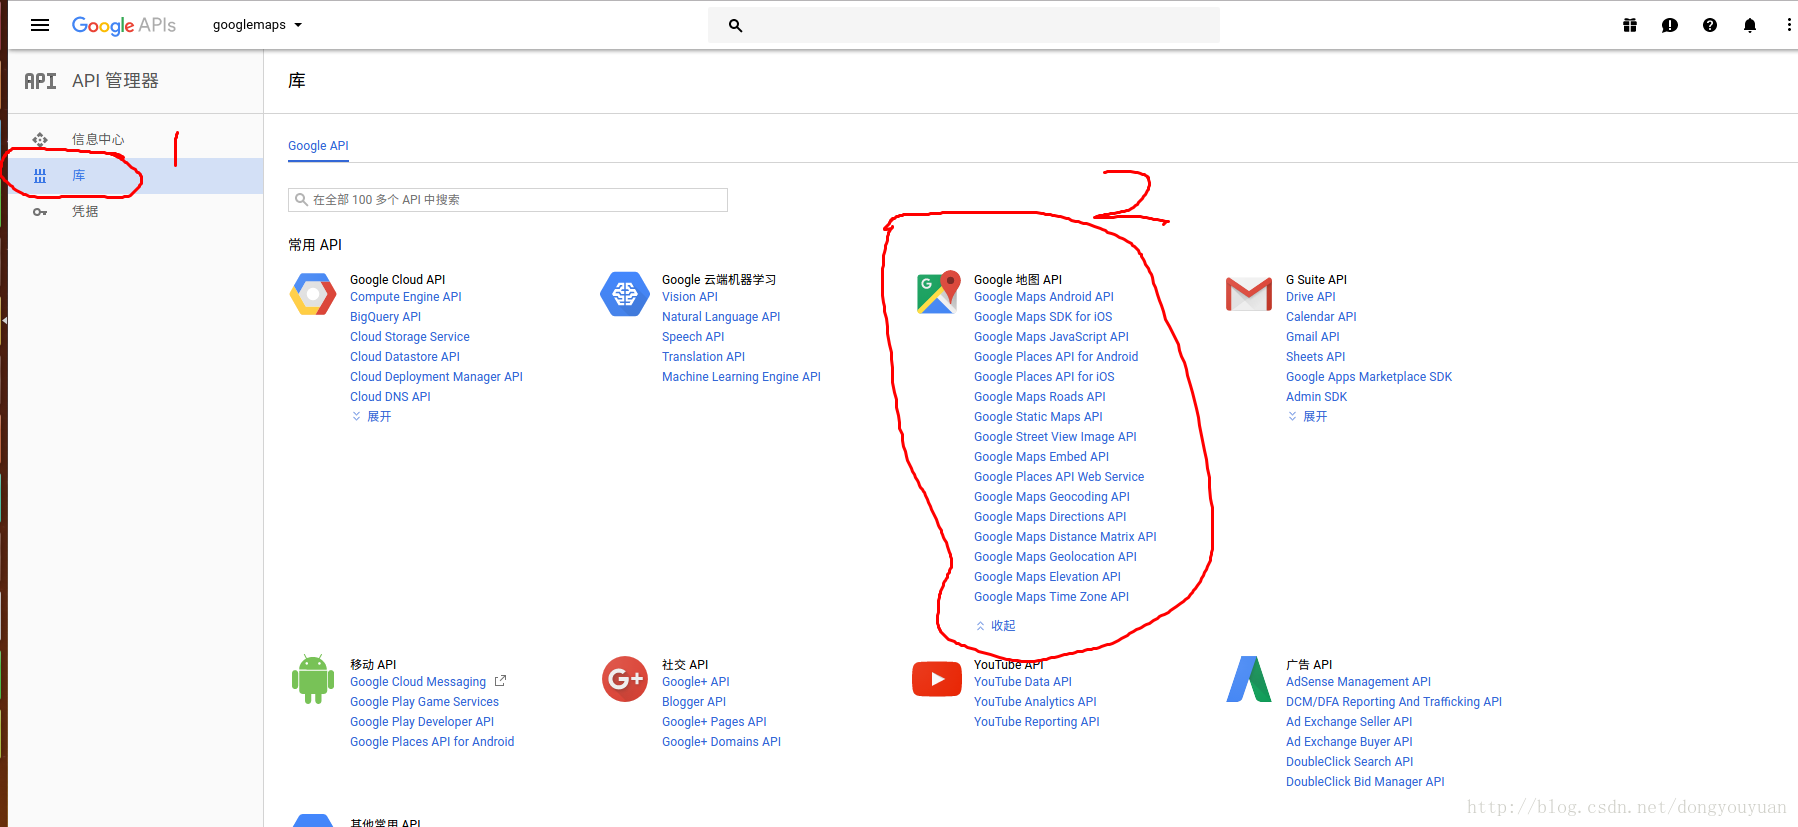The image size is (1798, 827).
Task: Open the googlemaps project dropdown
Action: 257,25
